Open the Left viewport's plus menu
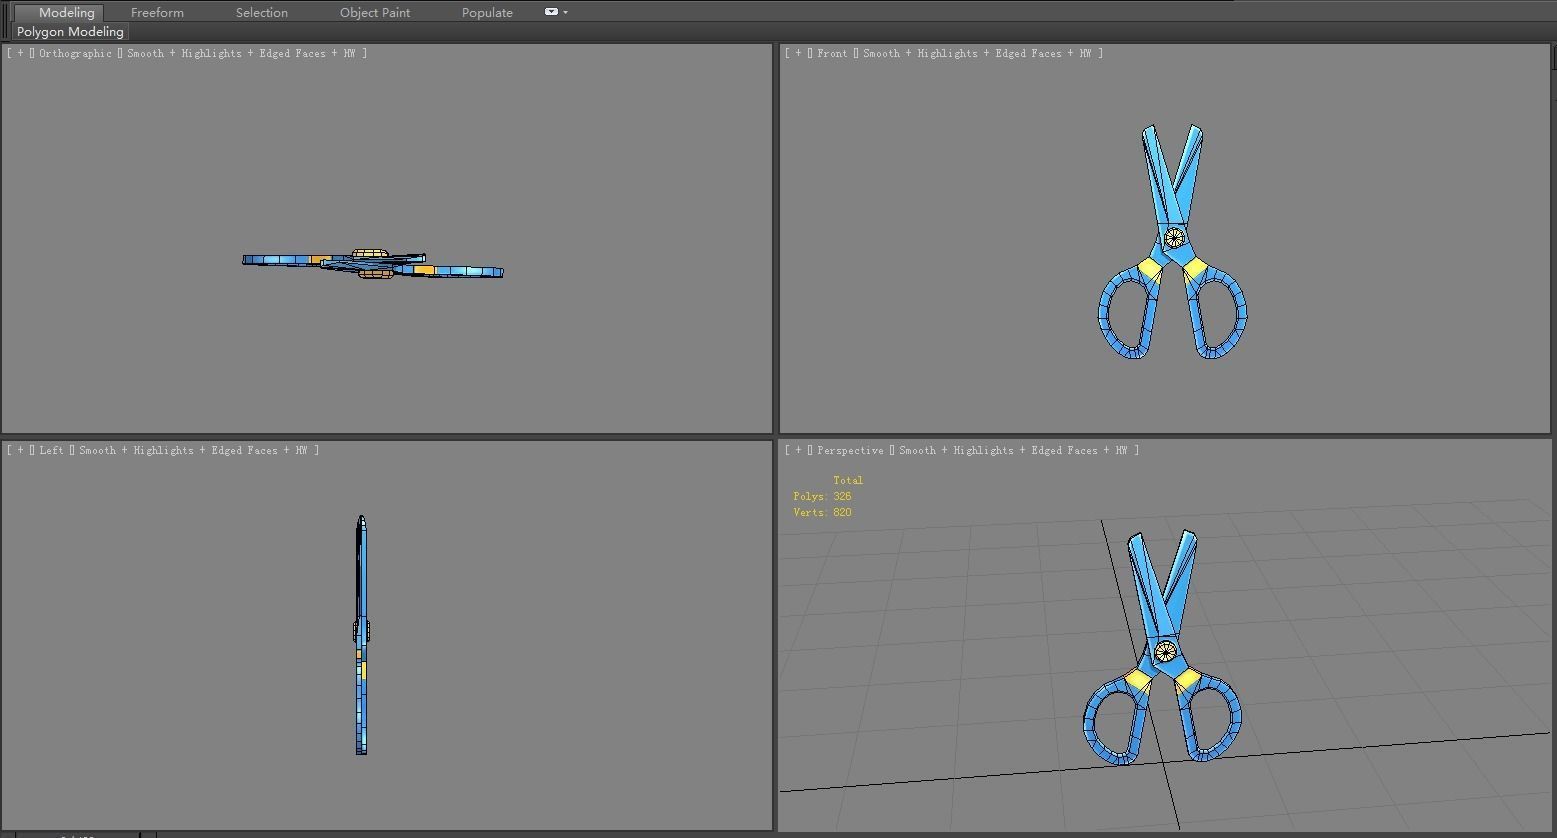1557x838 pixels. [20, 451]
